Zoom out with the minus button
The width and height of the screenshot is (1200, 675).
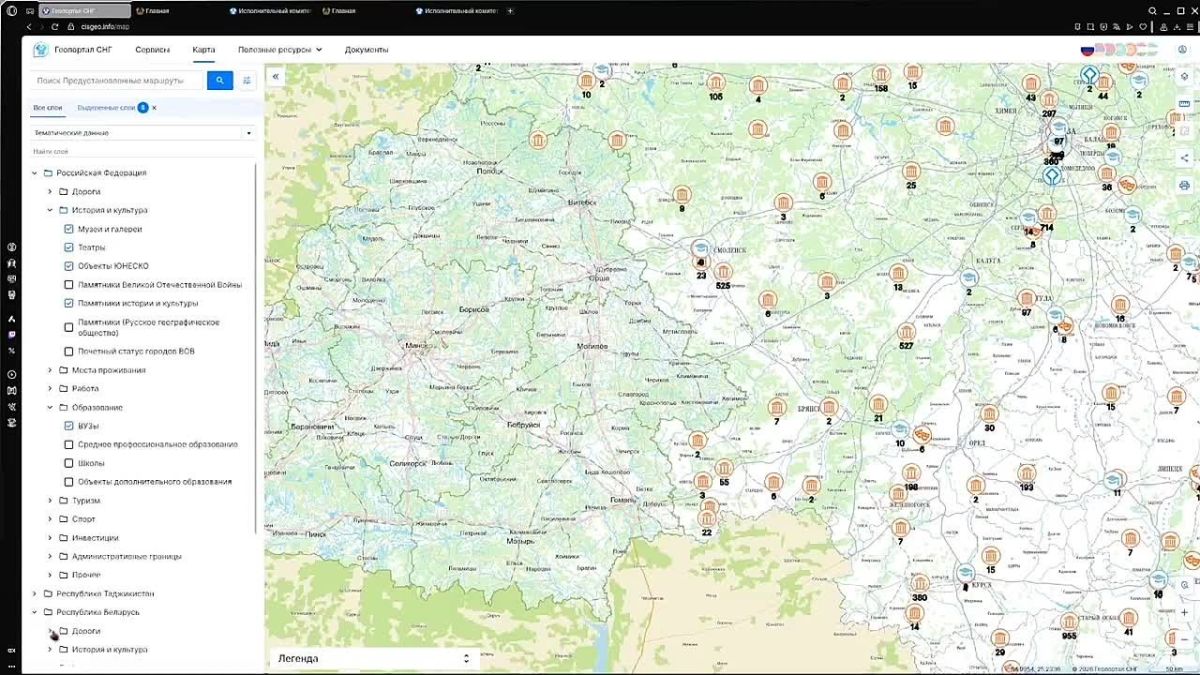tap(1184, 638)
